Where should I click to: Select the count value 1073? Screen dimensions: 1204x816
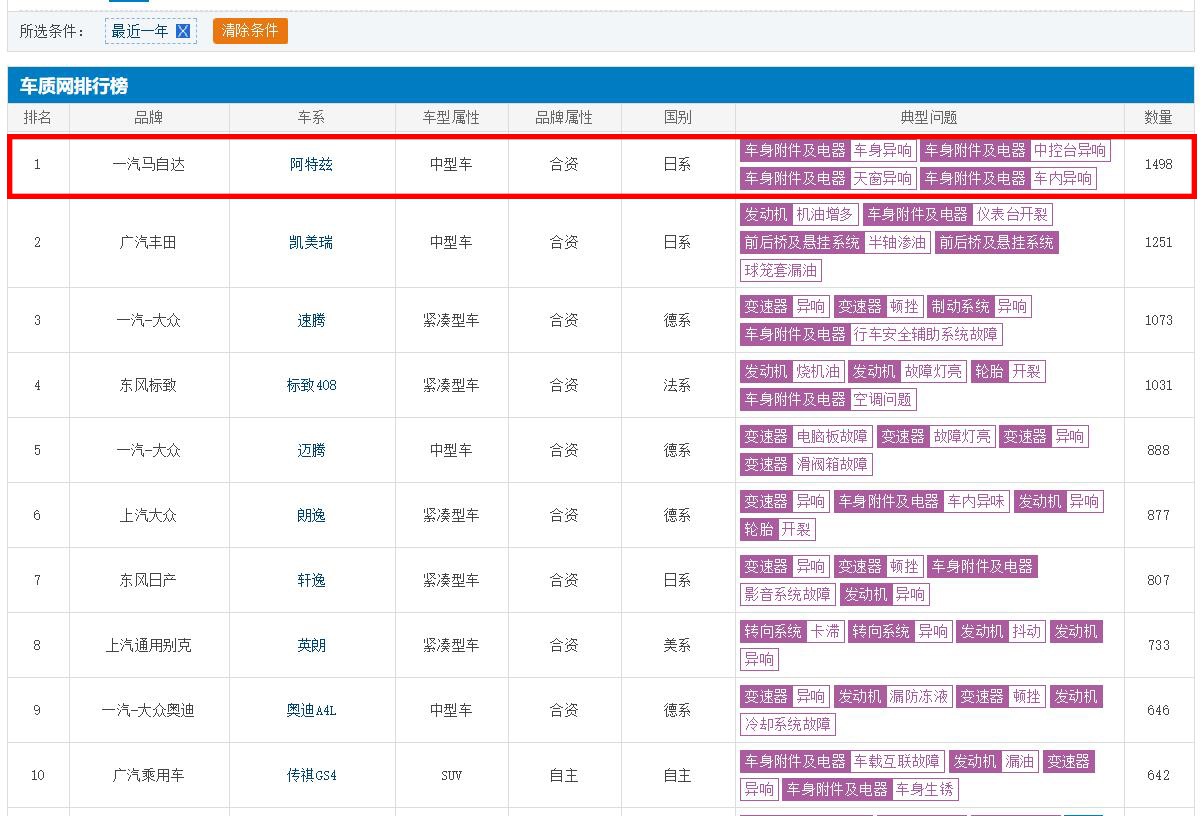pos(1158,320)
